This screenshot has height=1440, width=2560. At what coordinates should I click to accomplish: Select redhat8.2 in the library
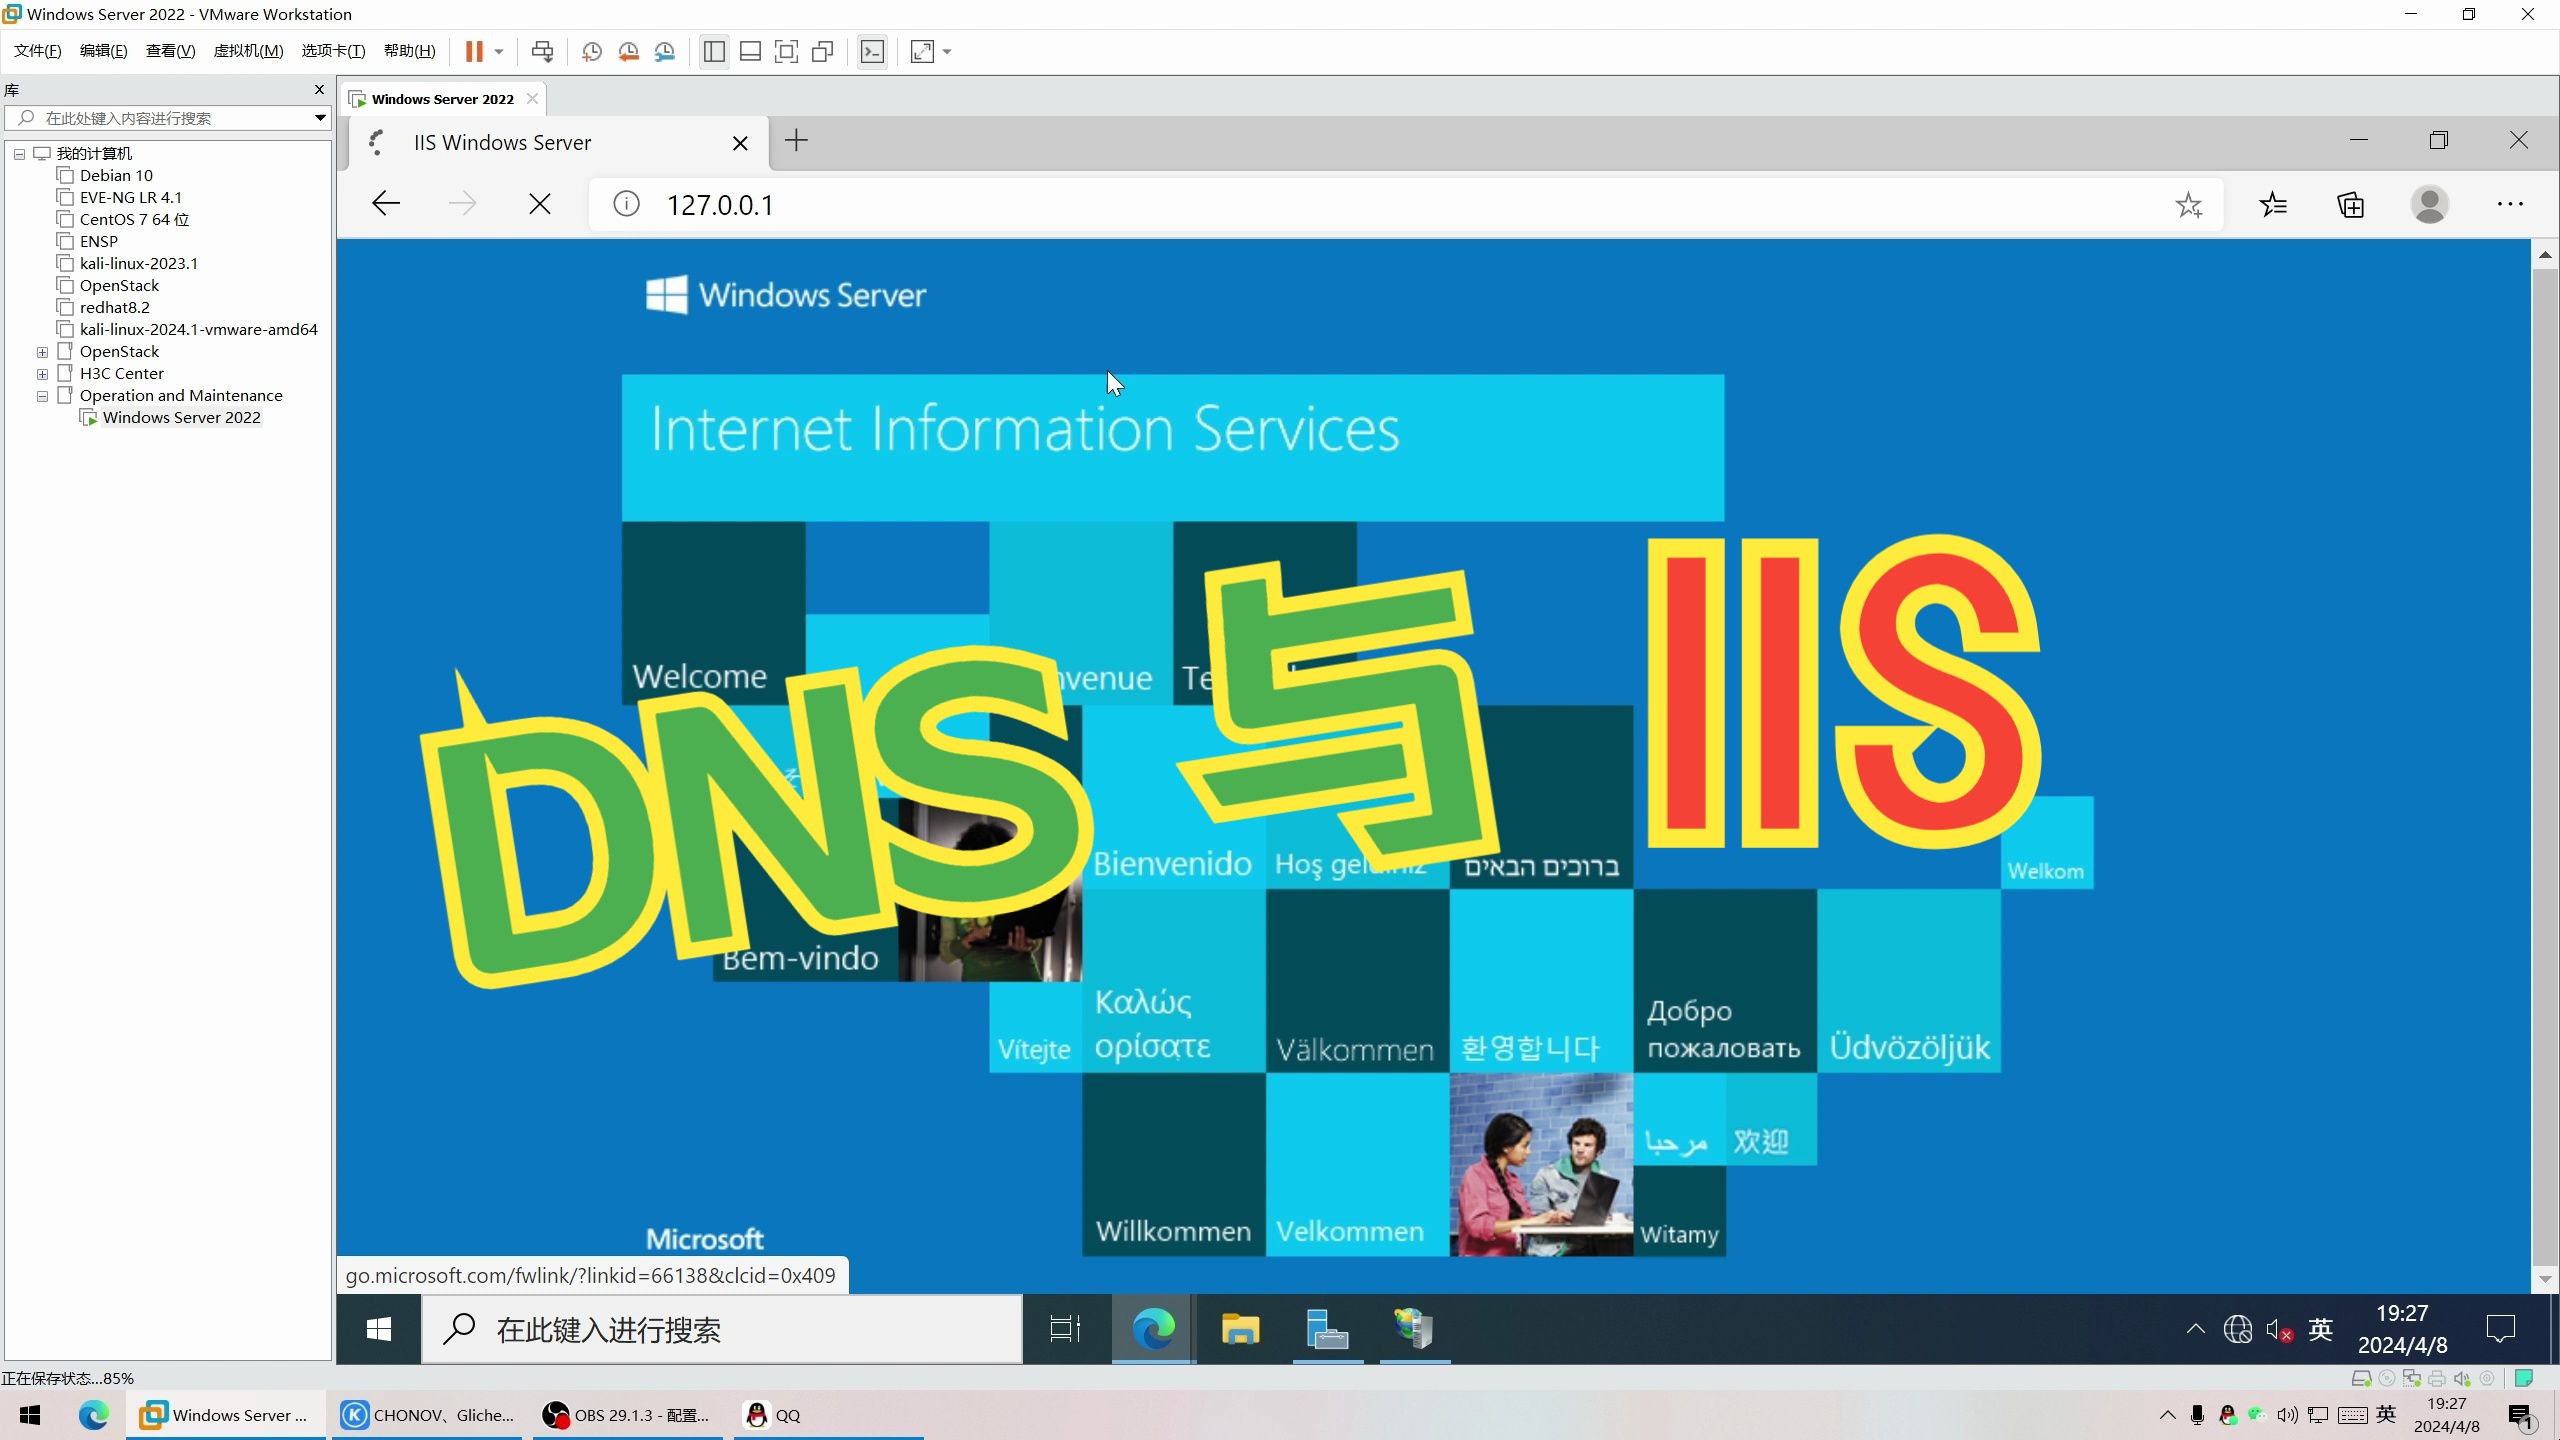coord(115,308)
